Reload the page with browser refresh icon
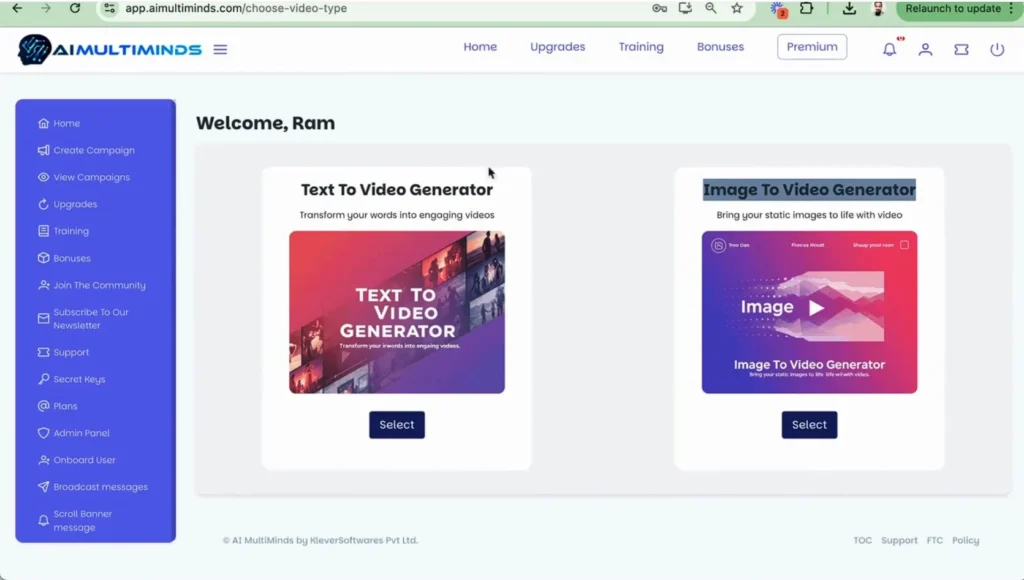This screenshot has height=580, width=1024. (75, 8)
